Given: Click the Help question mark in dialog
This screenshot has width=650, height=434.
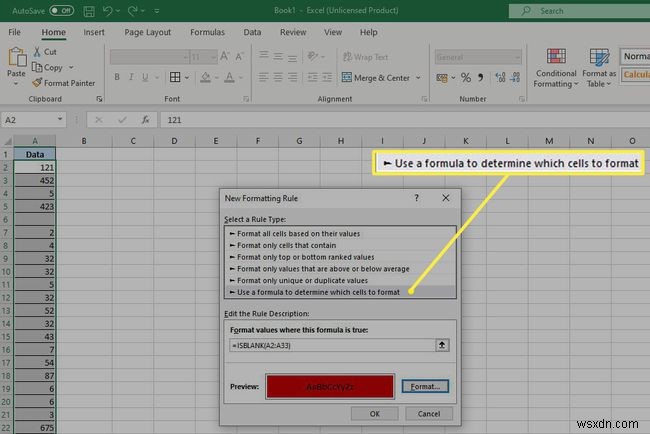Looking at the screenshot, I should (416, 199).
